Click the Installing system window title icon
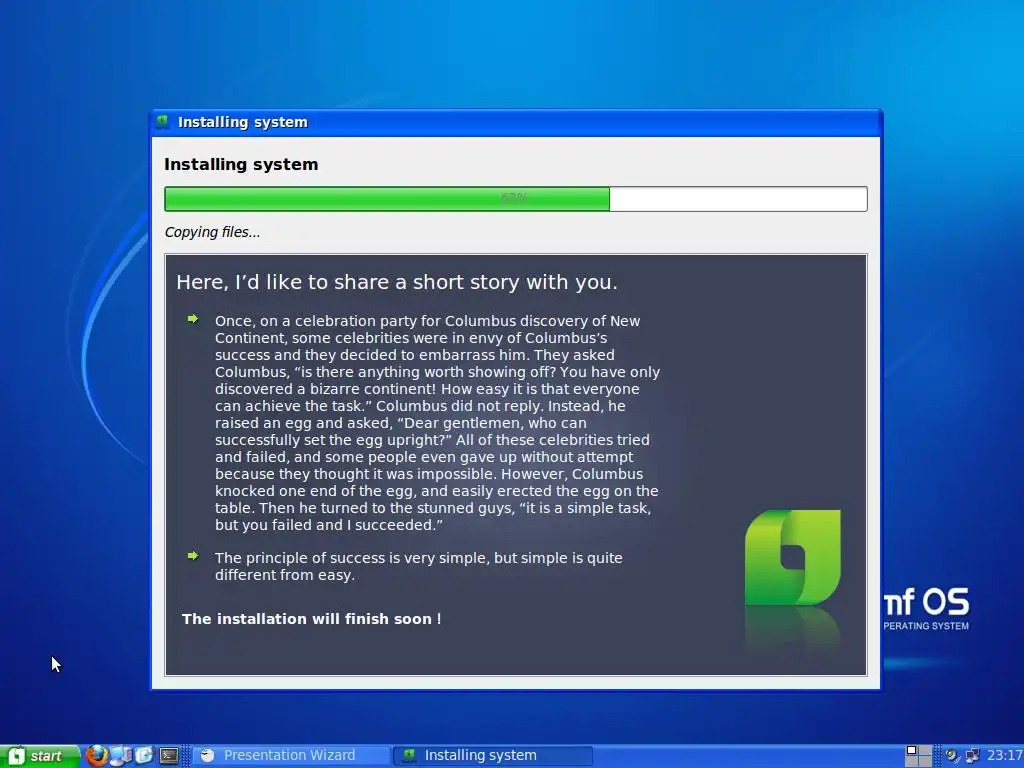Viewport: 1024px width, 768px height. pyautogui.click(x=162, y=121)
